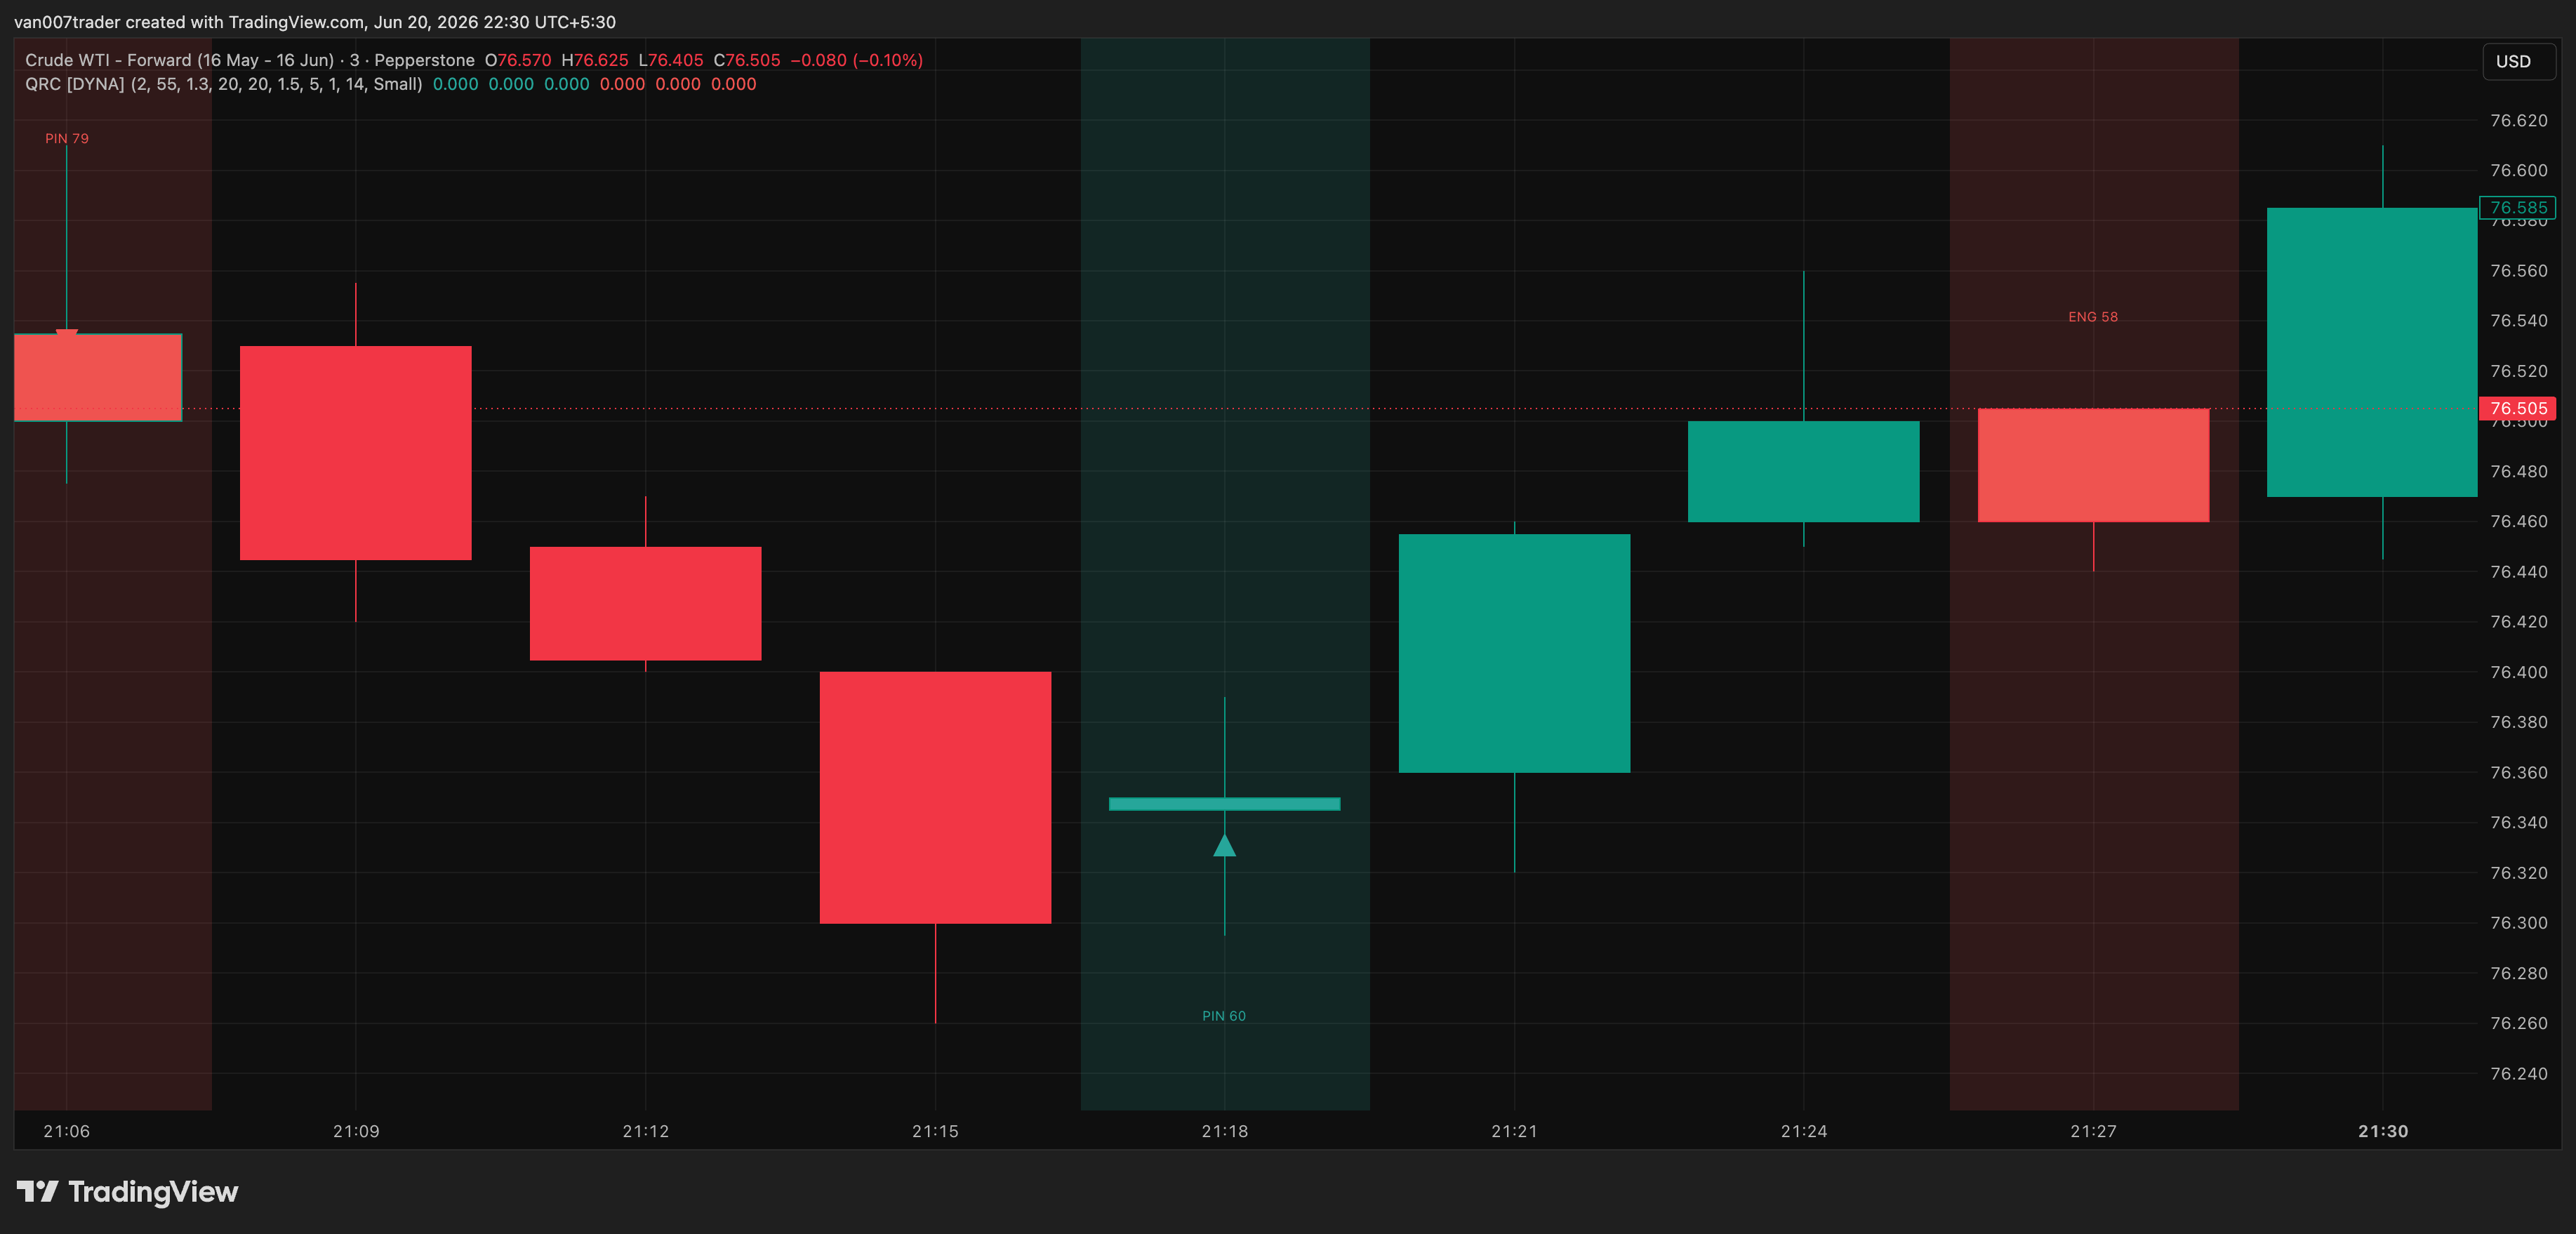Click the TradingView logo
This screenshot has width=2576, height=1234.
[127, 1191]
